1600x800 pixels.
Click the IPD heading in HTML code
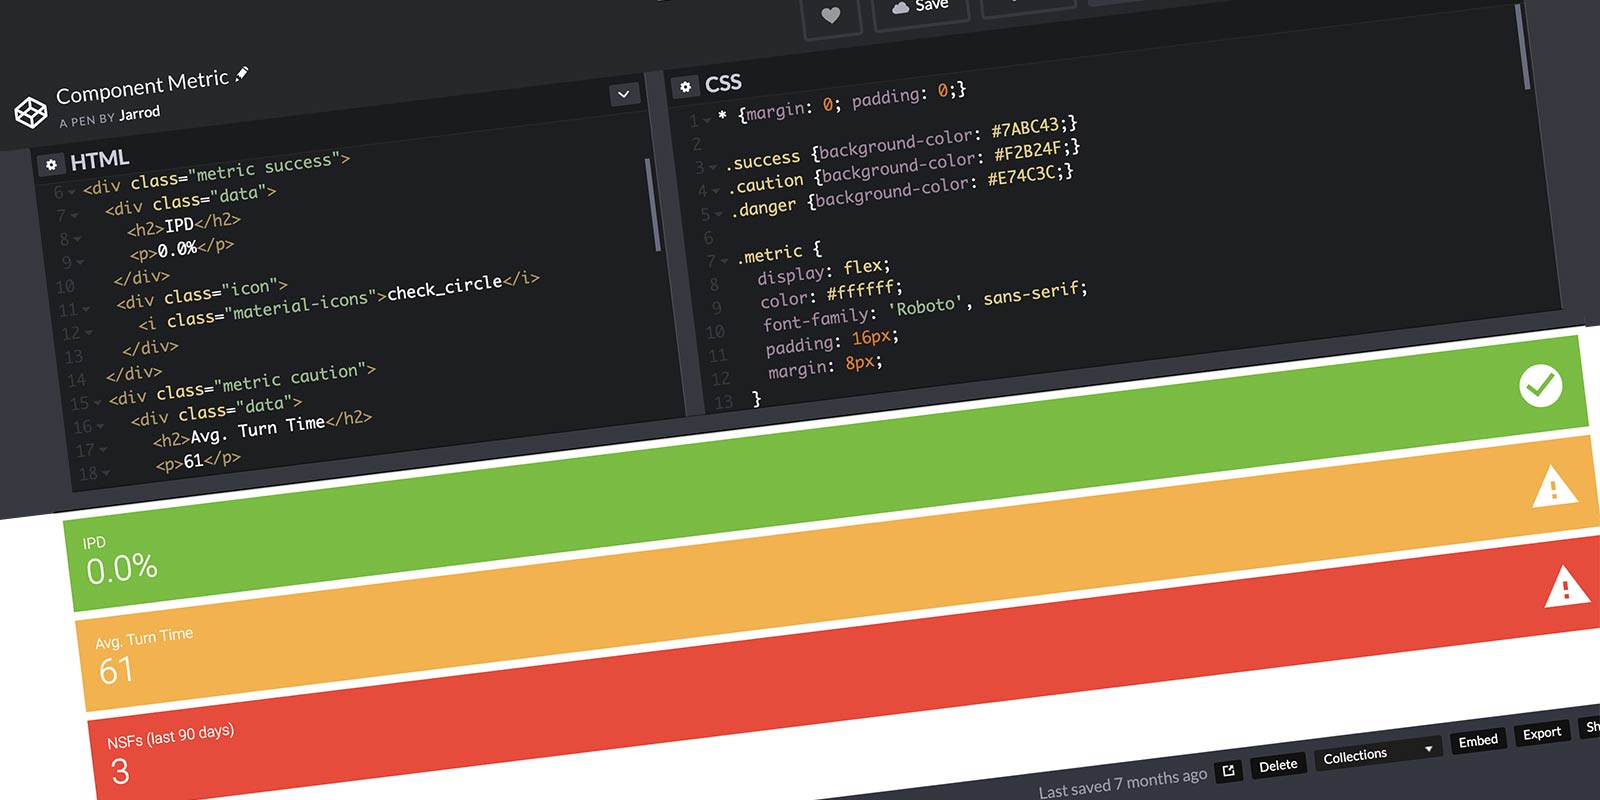pos(180,225)
